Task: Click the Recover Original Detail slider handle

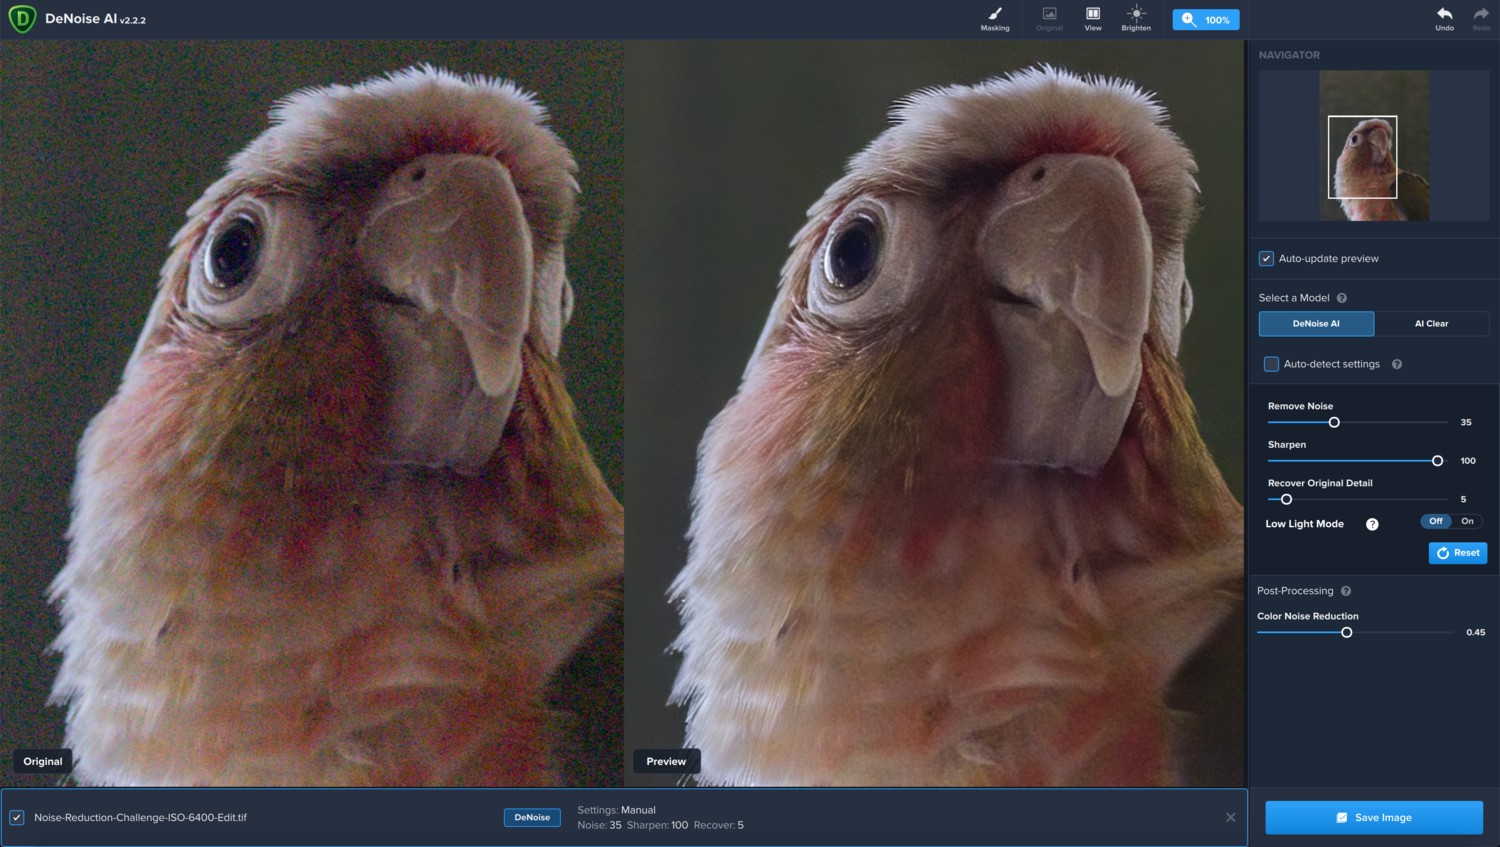Action: coord(1286,499)
